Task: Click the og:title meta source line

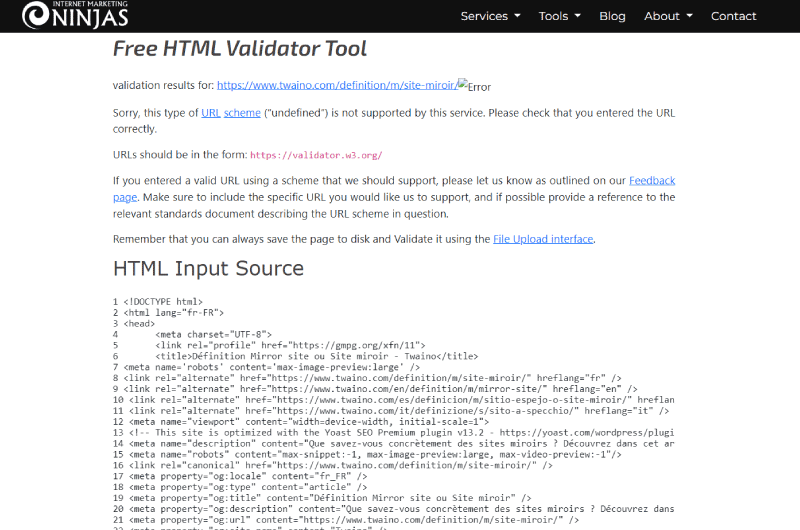Action: 322,498
